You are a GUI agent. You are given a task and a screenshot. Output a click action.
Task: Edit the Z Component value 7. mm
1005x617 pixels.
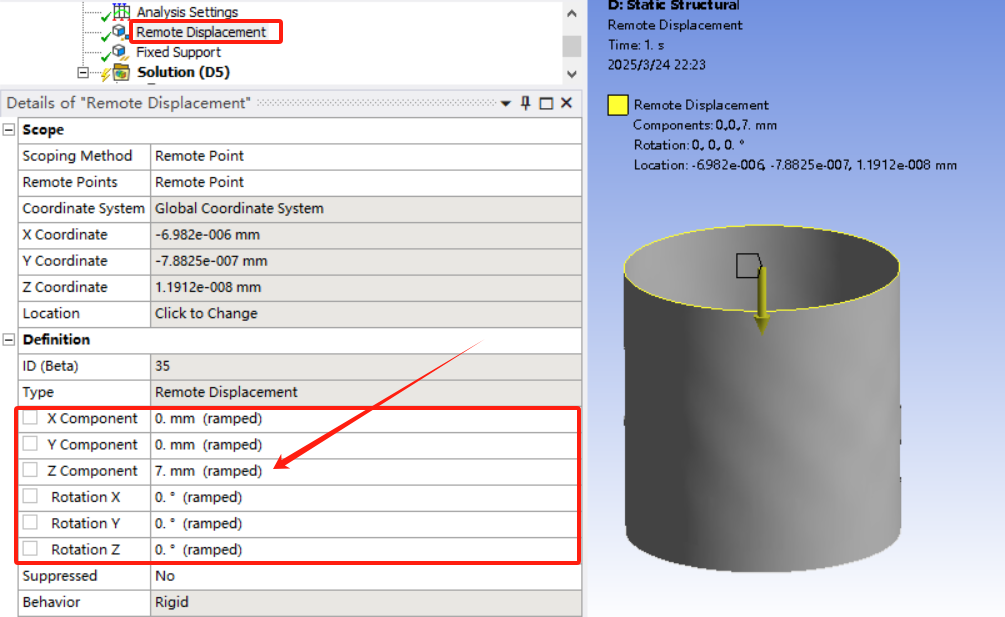pyautogui.click(x=366, y=471)
